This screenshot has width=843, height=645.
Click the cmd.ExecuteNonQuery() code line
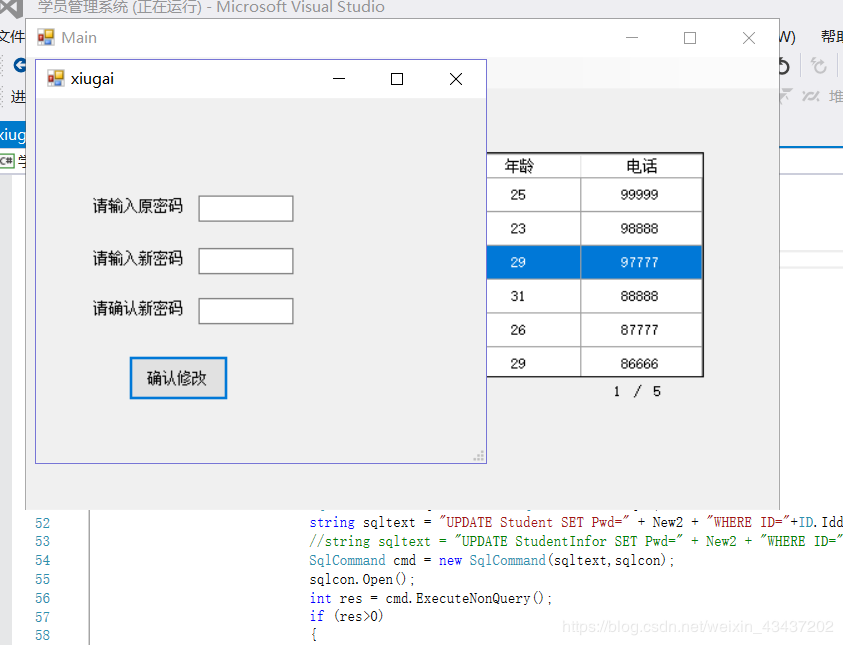(x=431, y=598)
